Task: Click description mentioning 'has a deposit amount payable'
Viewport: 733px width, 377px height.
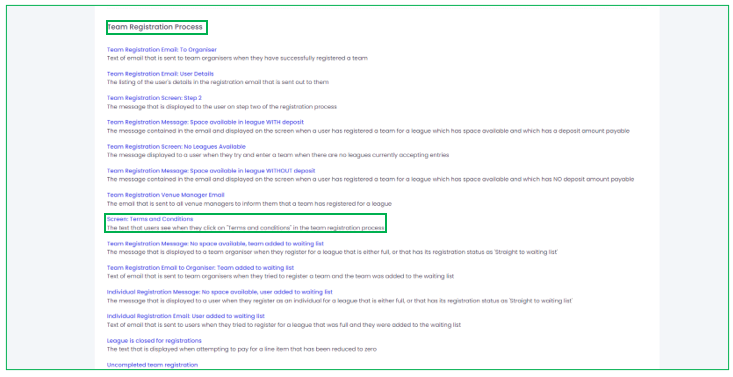Action: [368, 131]
